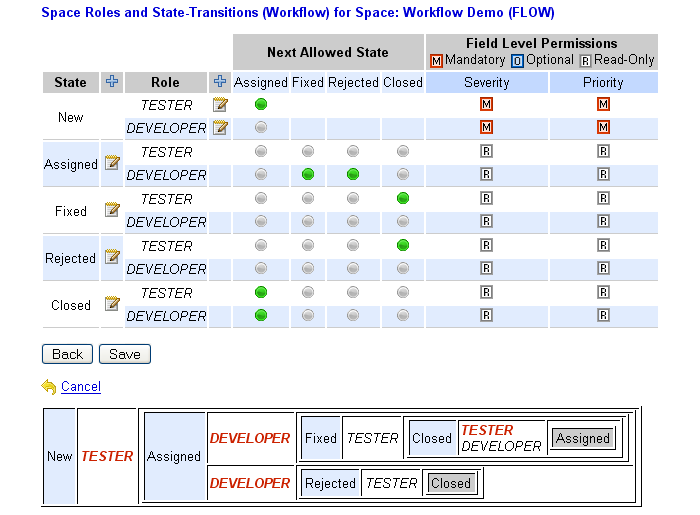Disable Assigned to Rejected for DEVELOPER
The width and height of the screenshot is (700, 515).
tap(353, 174)
